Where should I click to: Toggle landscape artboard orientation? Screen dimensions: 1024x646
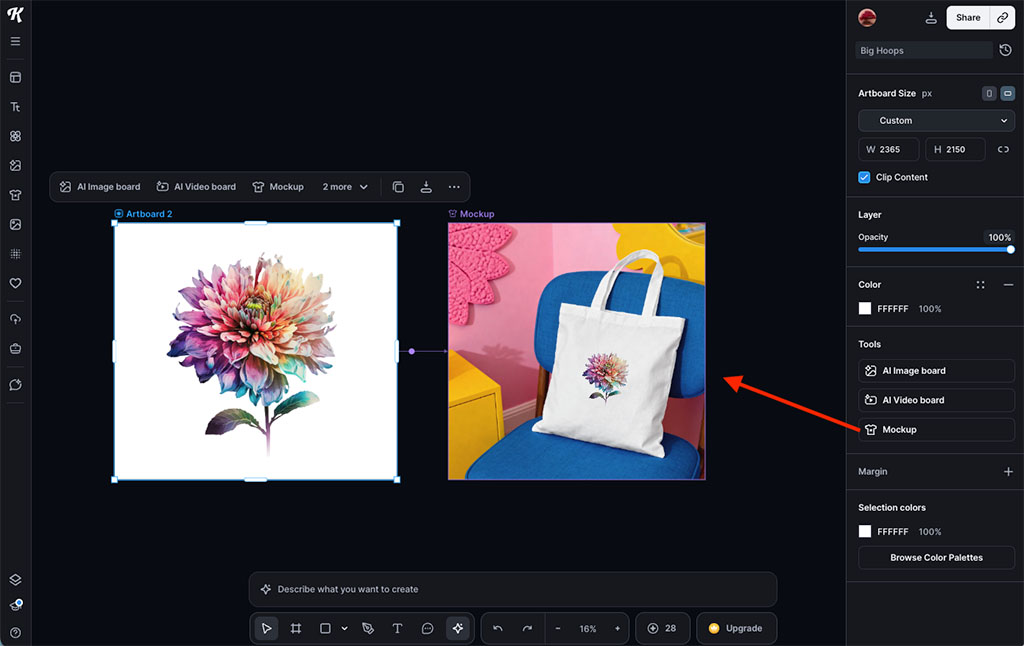click(1007, 92)
